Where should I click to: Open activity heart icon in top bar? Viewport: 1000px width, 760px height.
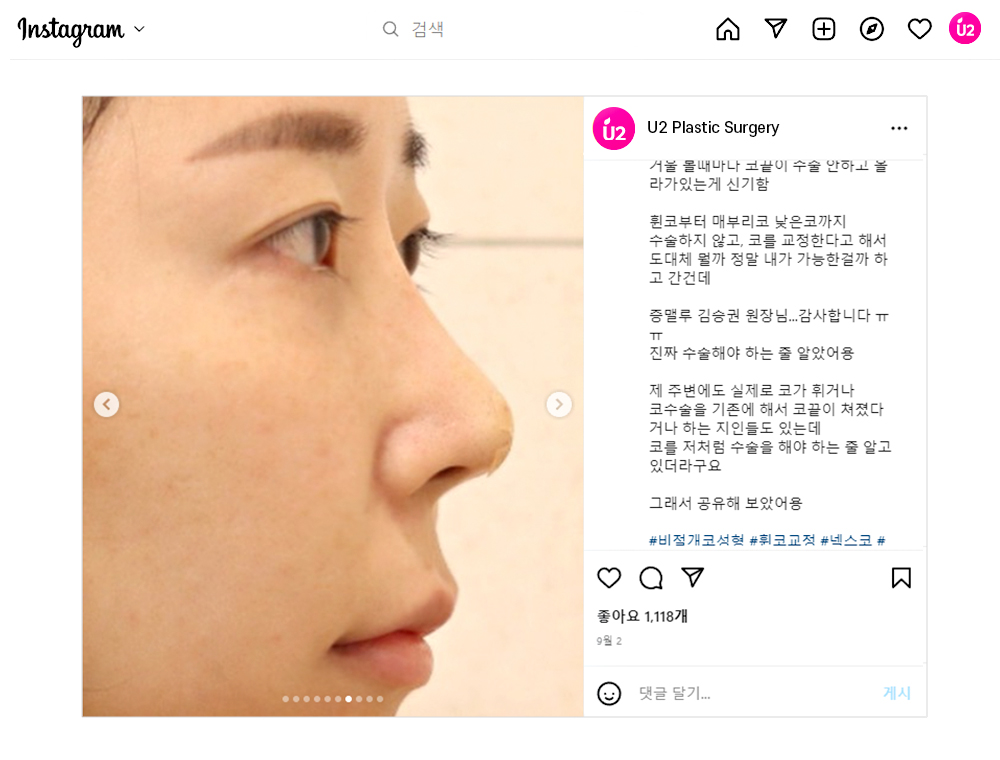point(919,29)
